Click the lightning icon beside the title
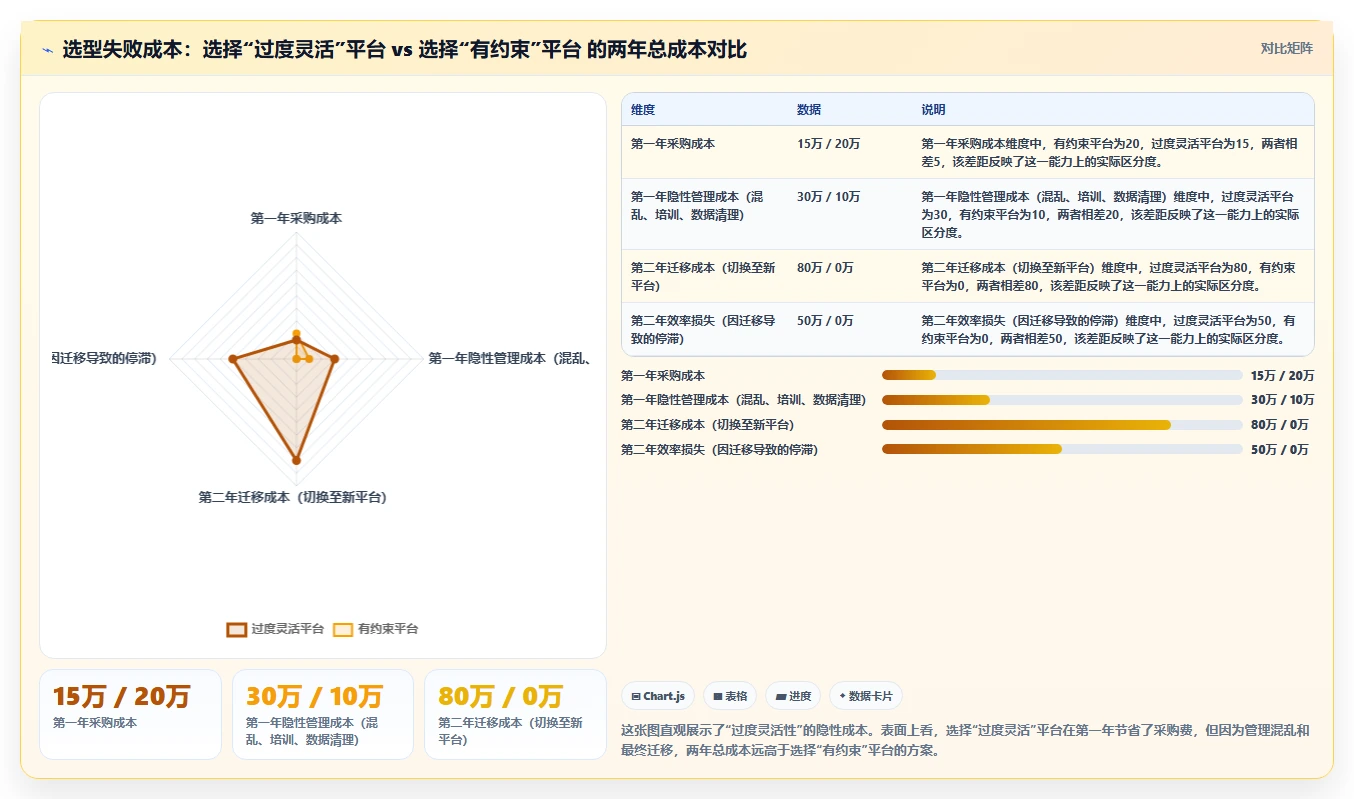Screen dimensions: 1354x799 48,50
